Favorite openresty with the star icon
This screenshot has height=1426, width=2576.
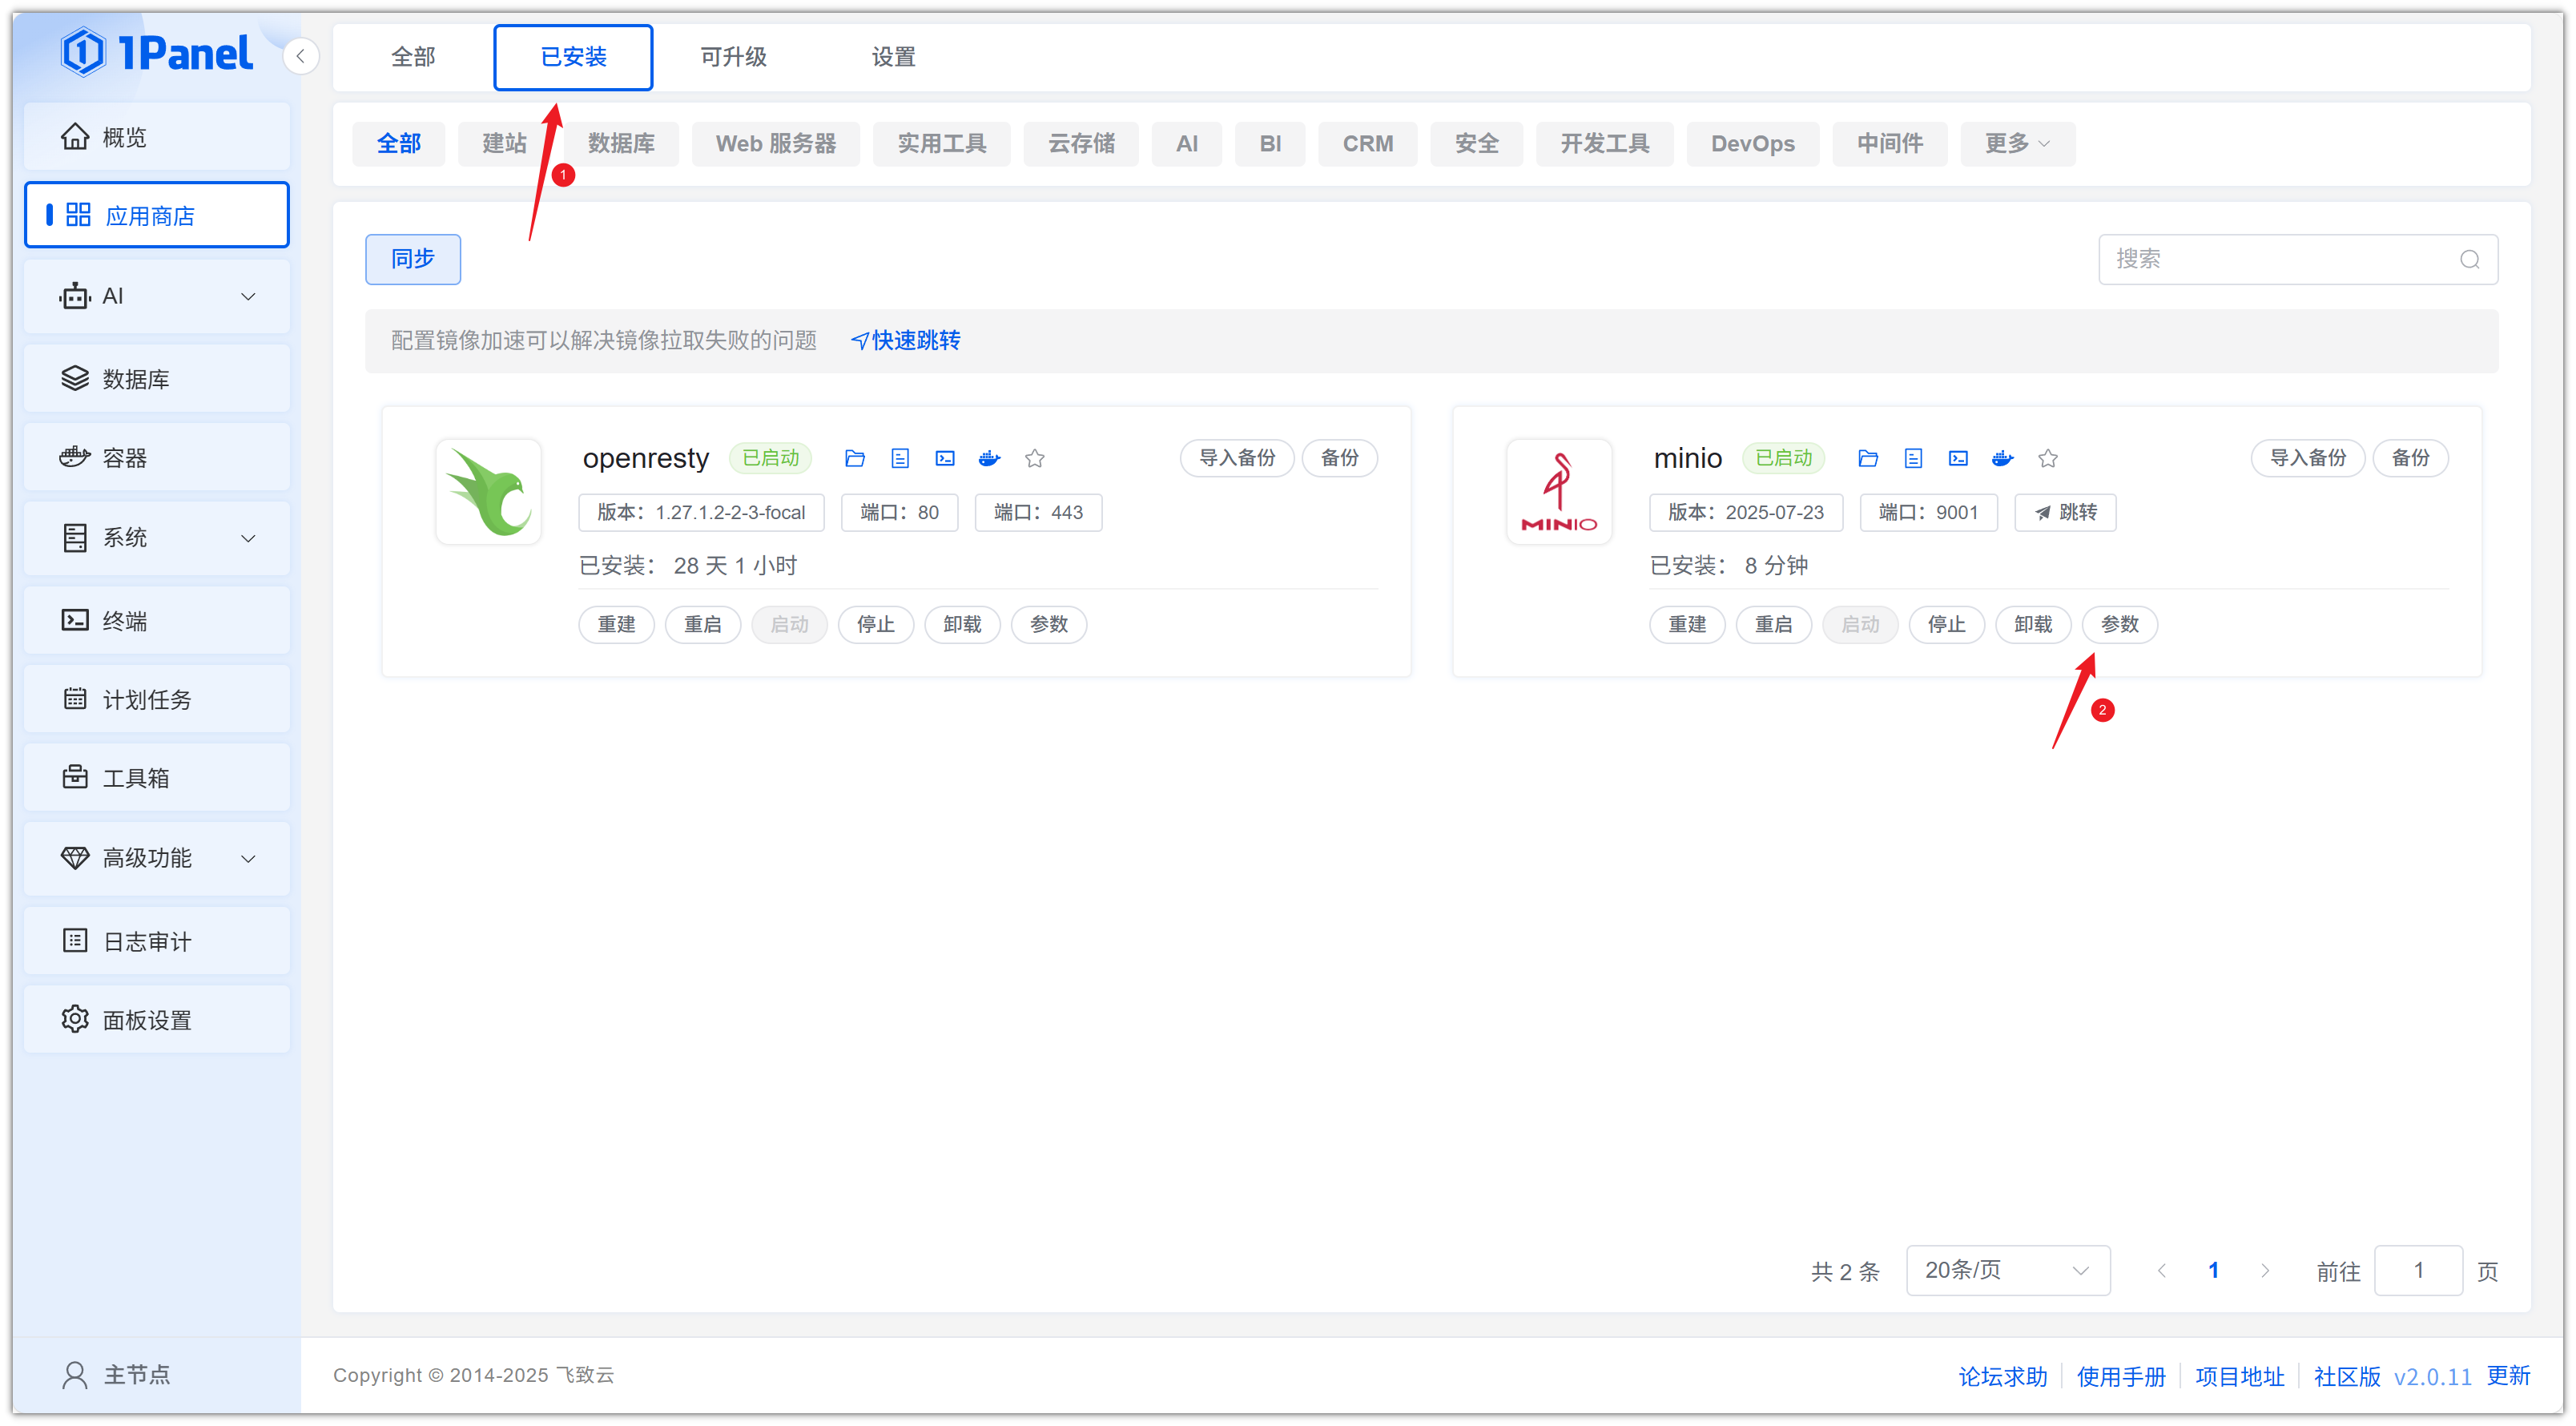[1034, 458]
